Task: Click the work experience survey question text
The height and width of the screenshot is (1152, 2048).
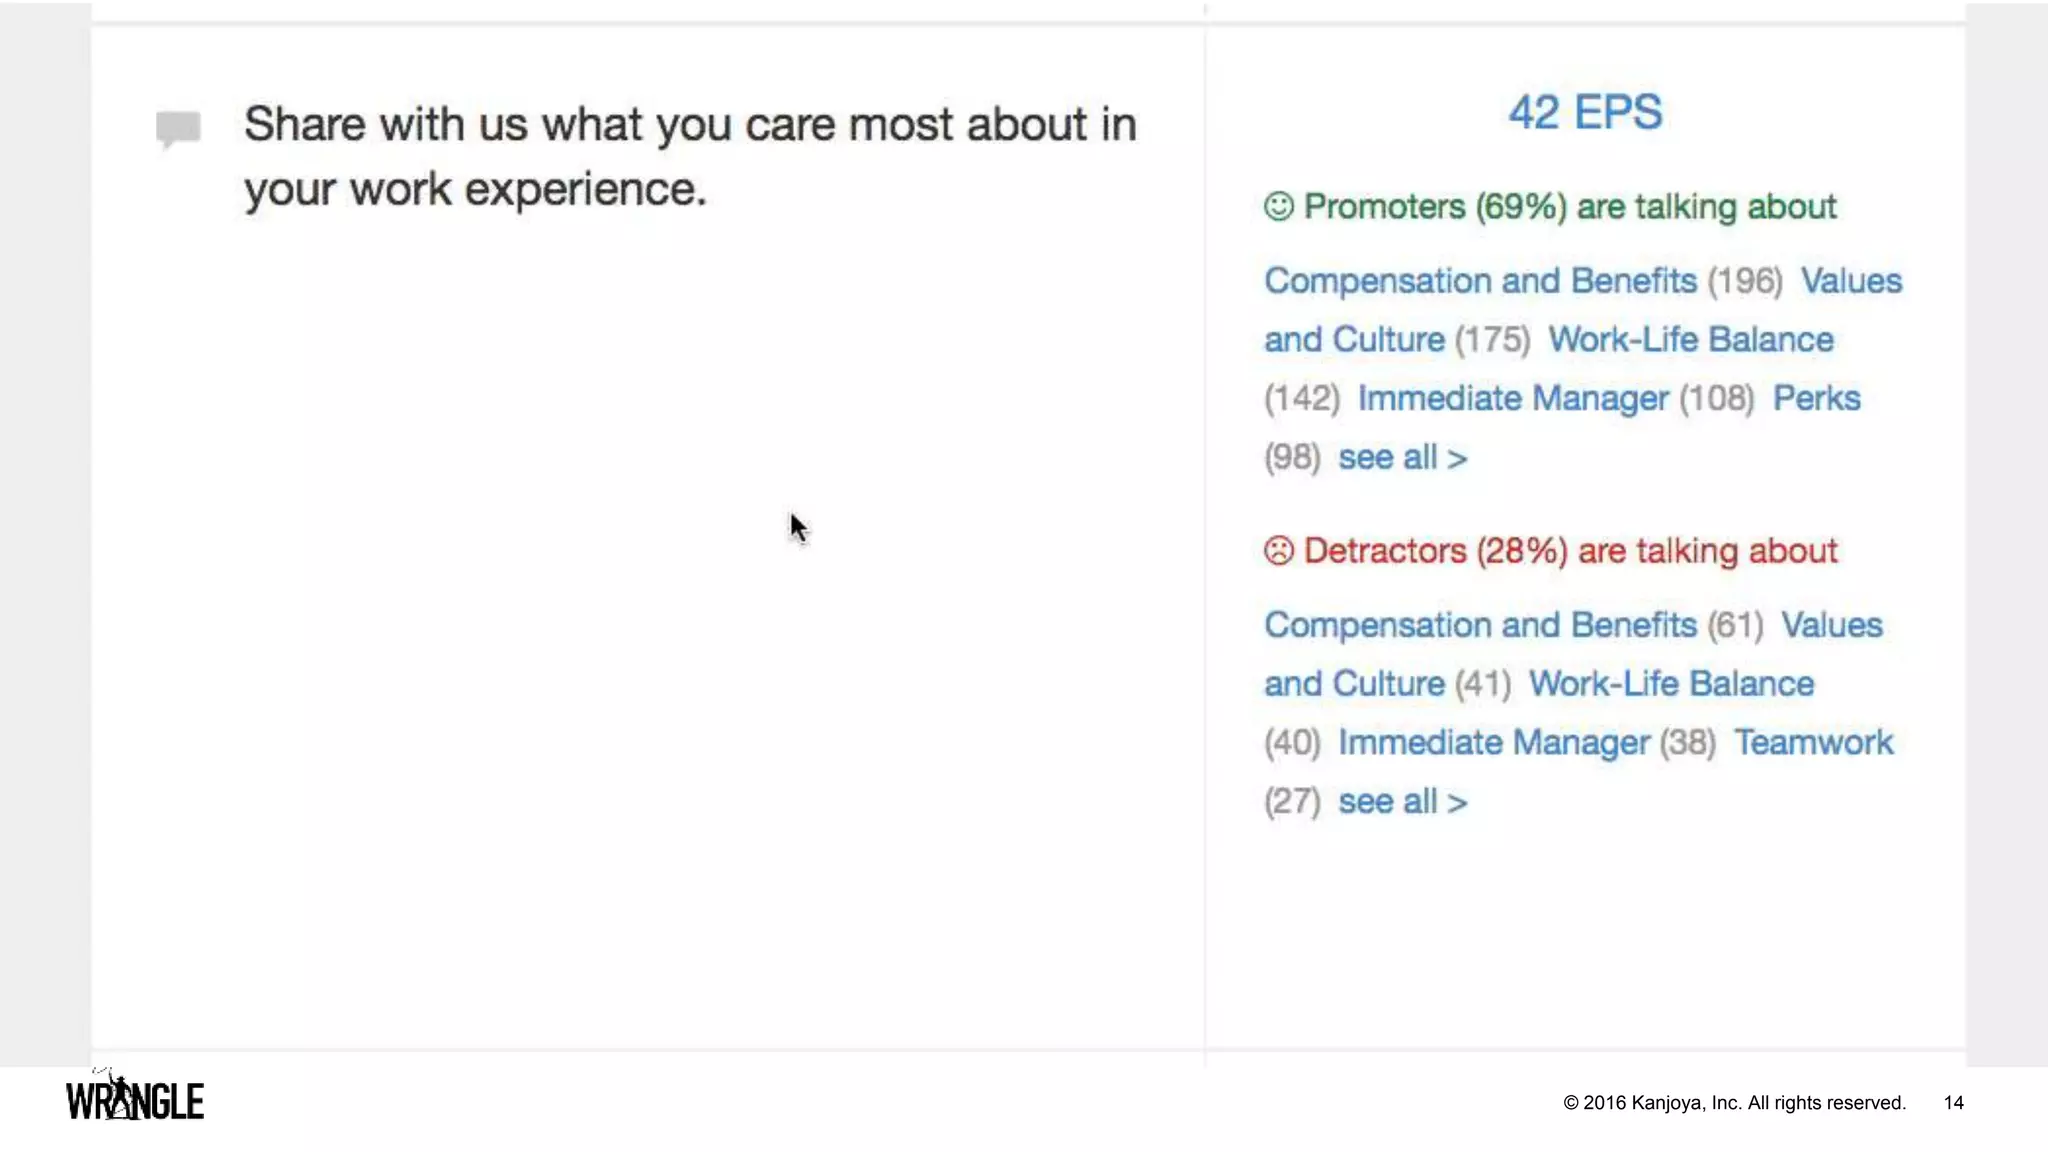Action: (x=690, y=156)
